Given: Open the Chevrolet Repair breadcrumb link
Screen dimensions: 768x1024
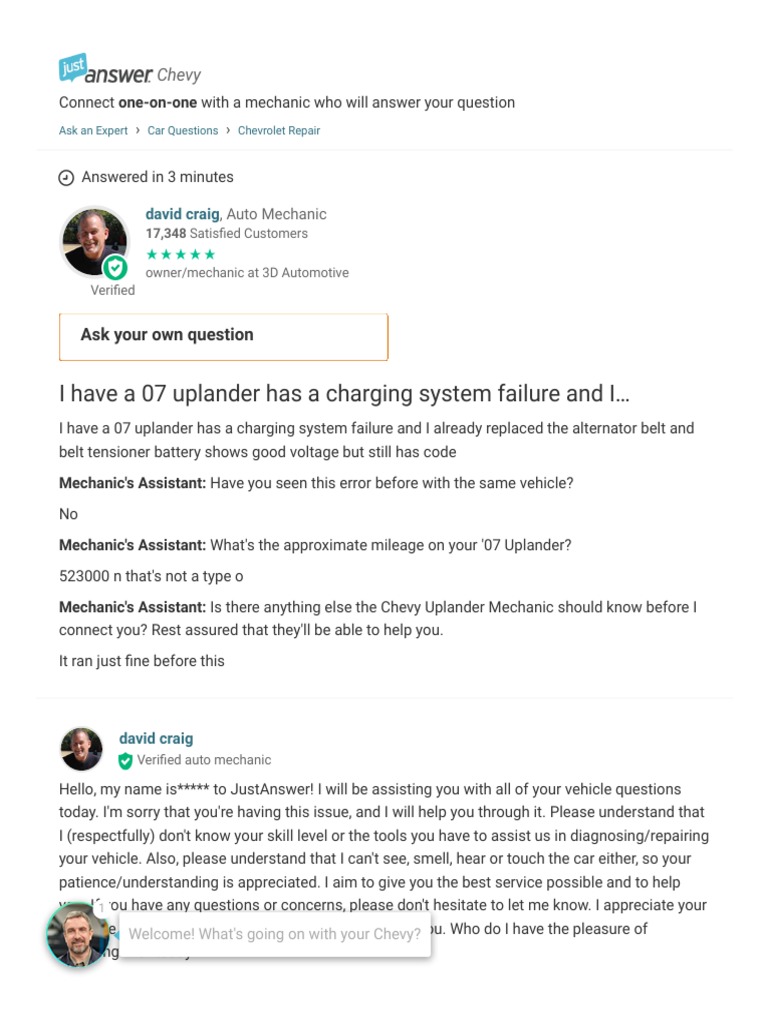Looking at the screenshot, I should [279, 130].
